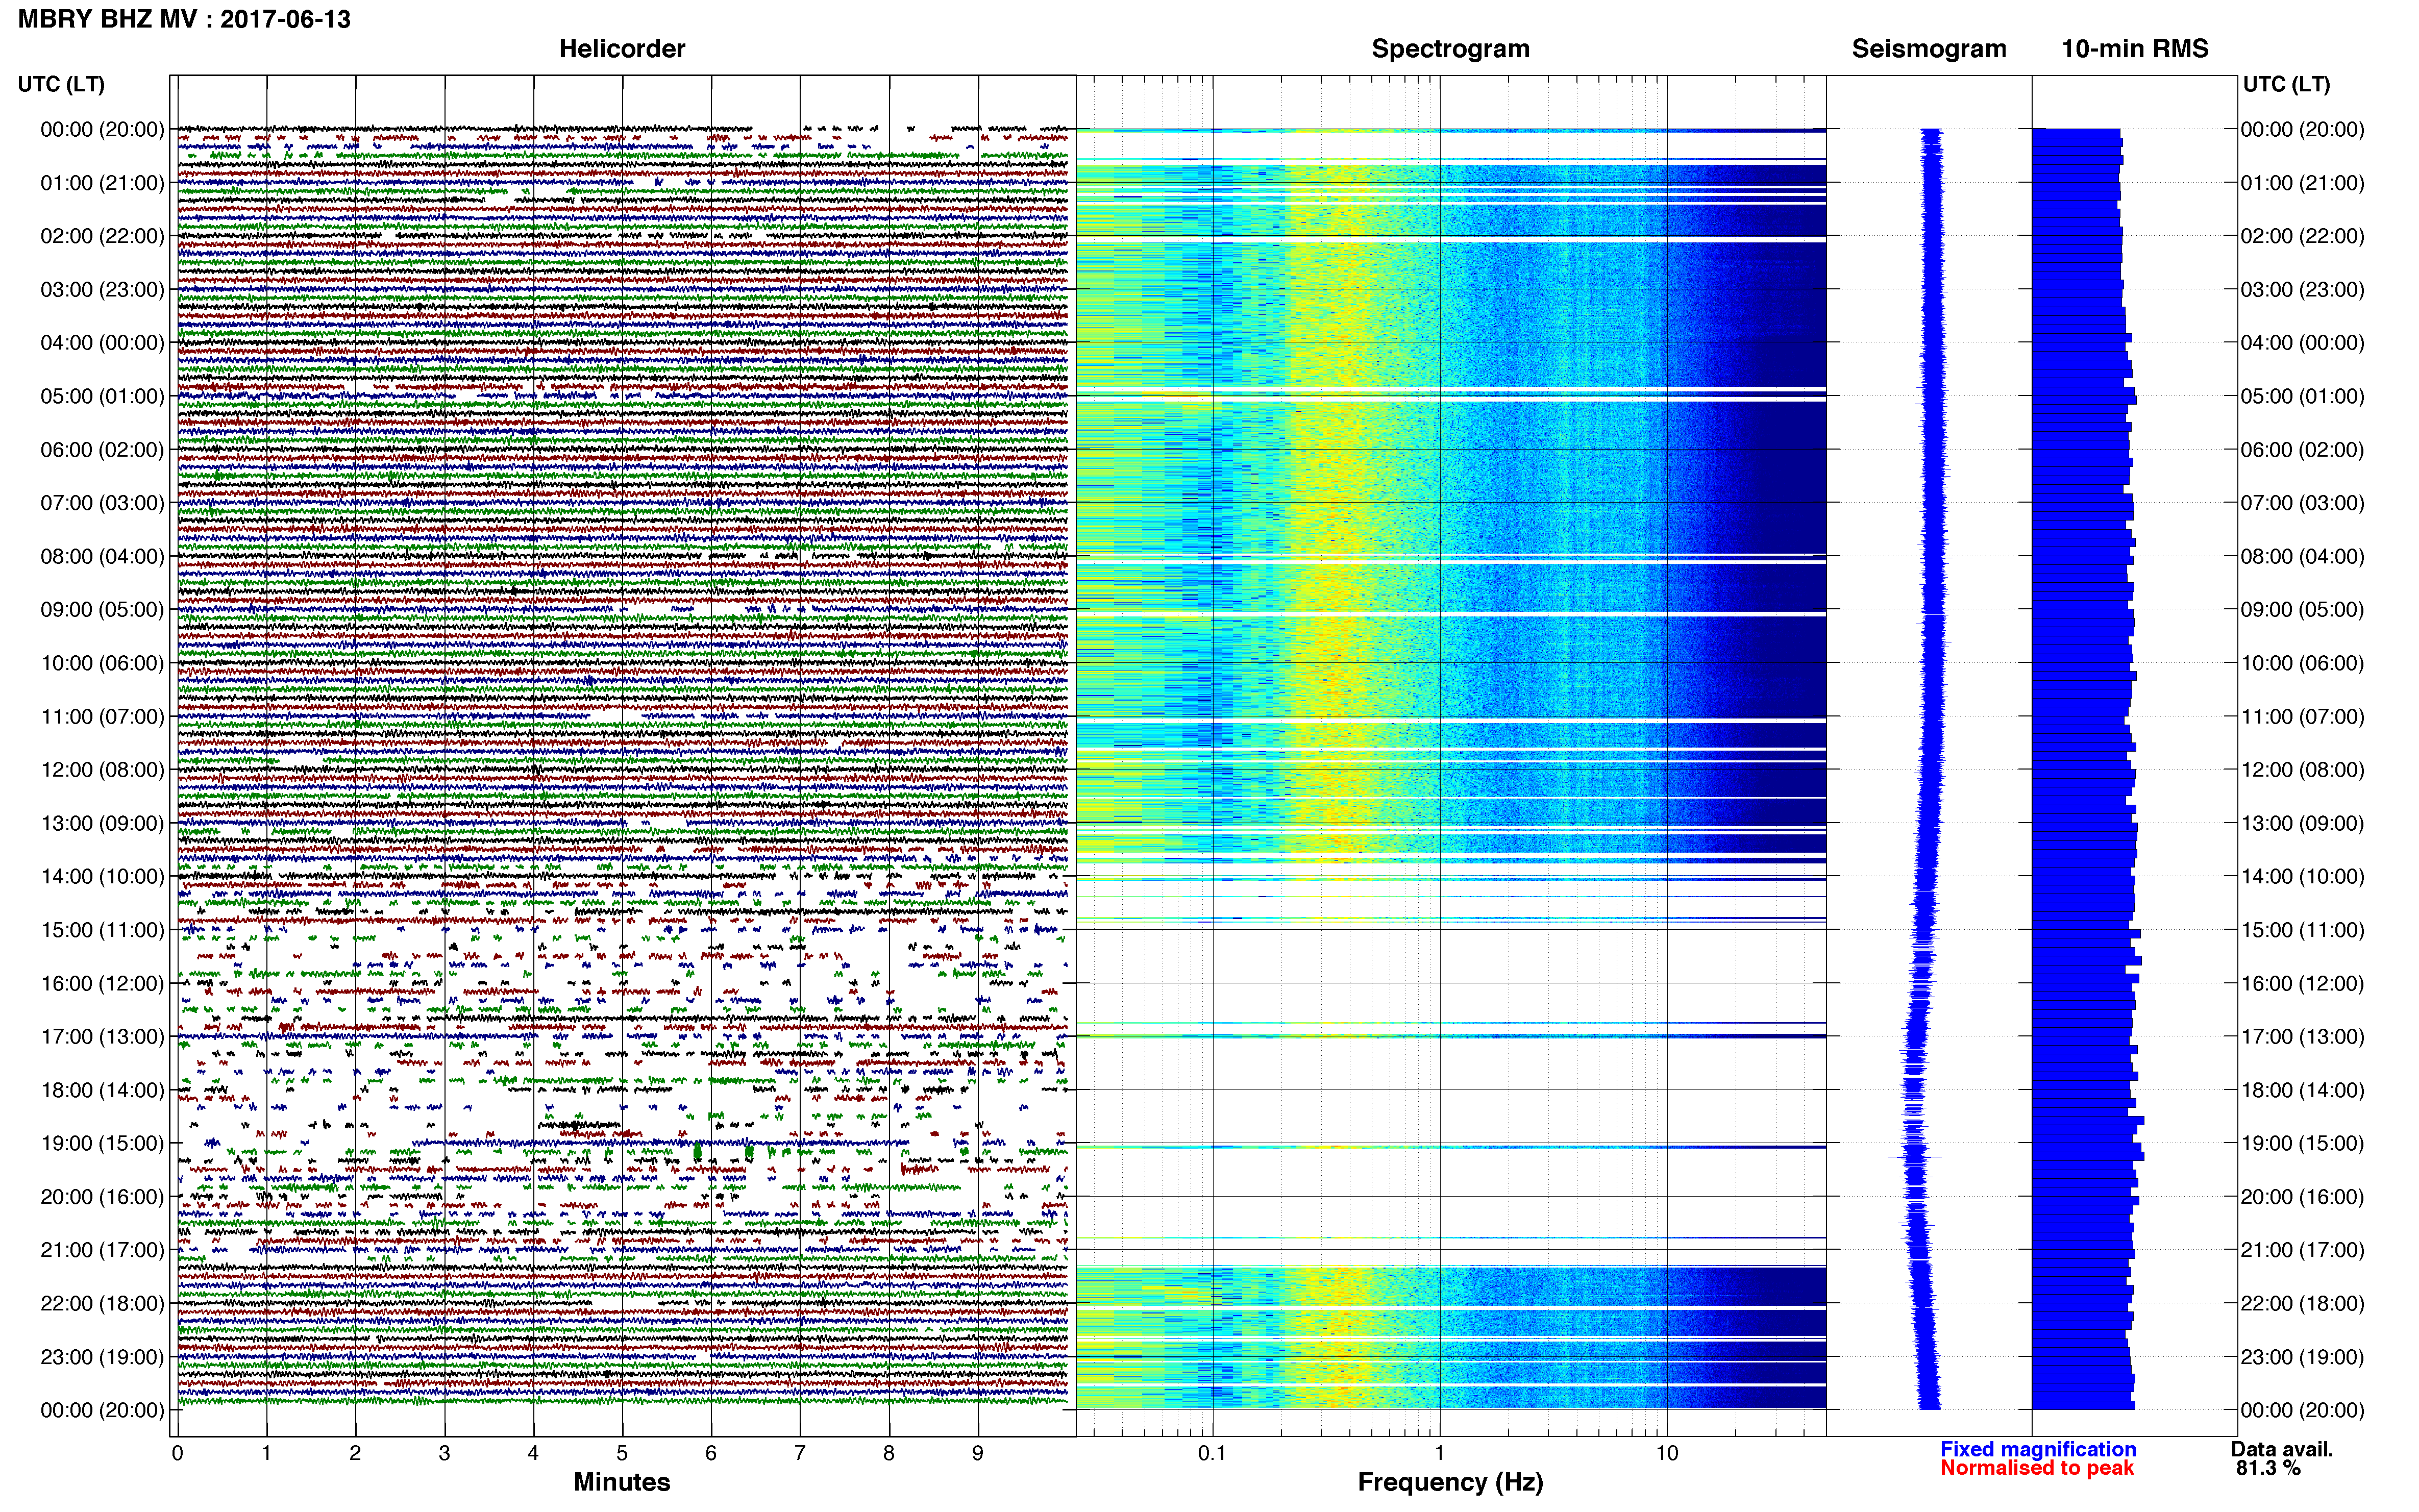Click the spectrogram band near 17:00 UTC

[x=1450, y=1036]
